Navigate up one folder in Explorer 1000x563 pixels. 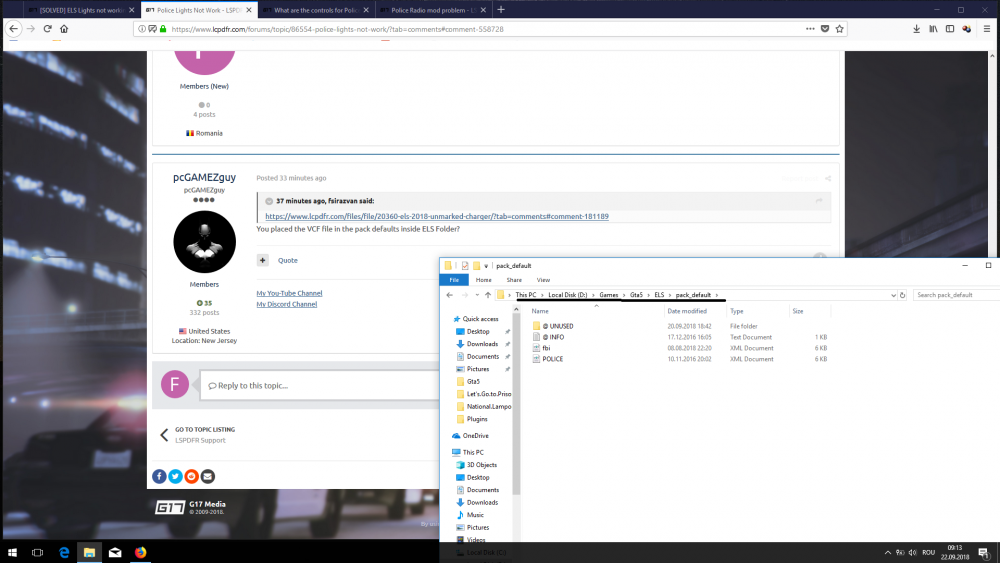(x=488, y=295)
